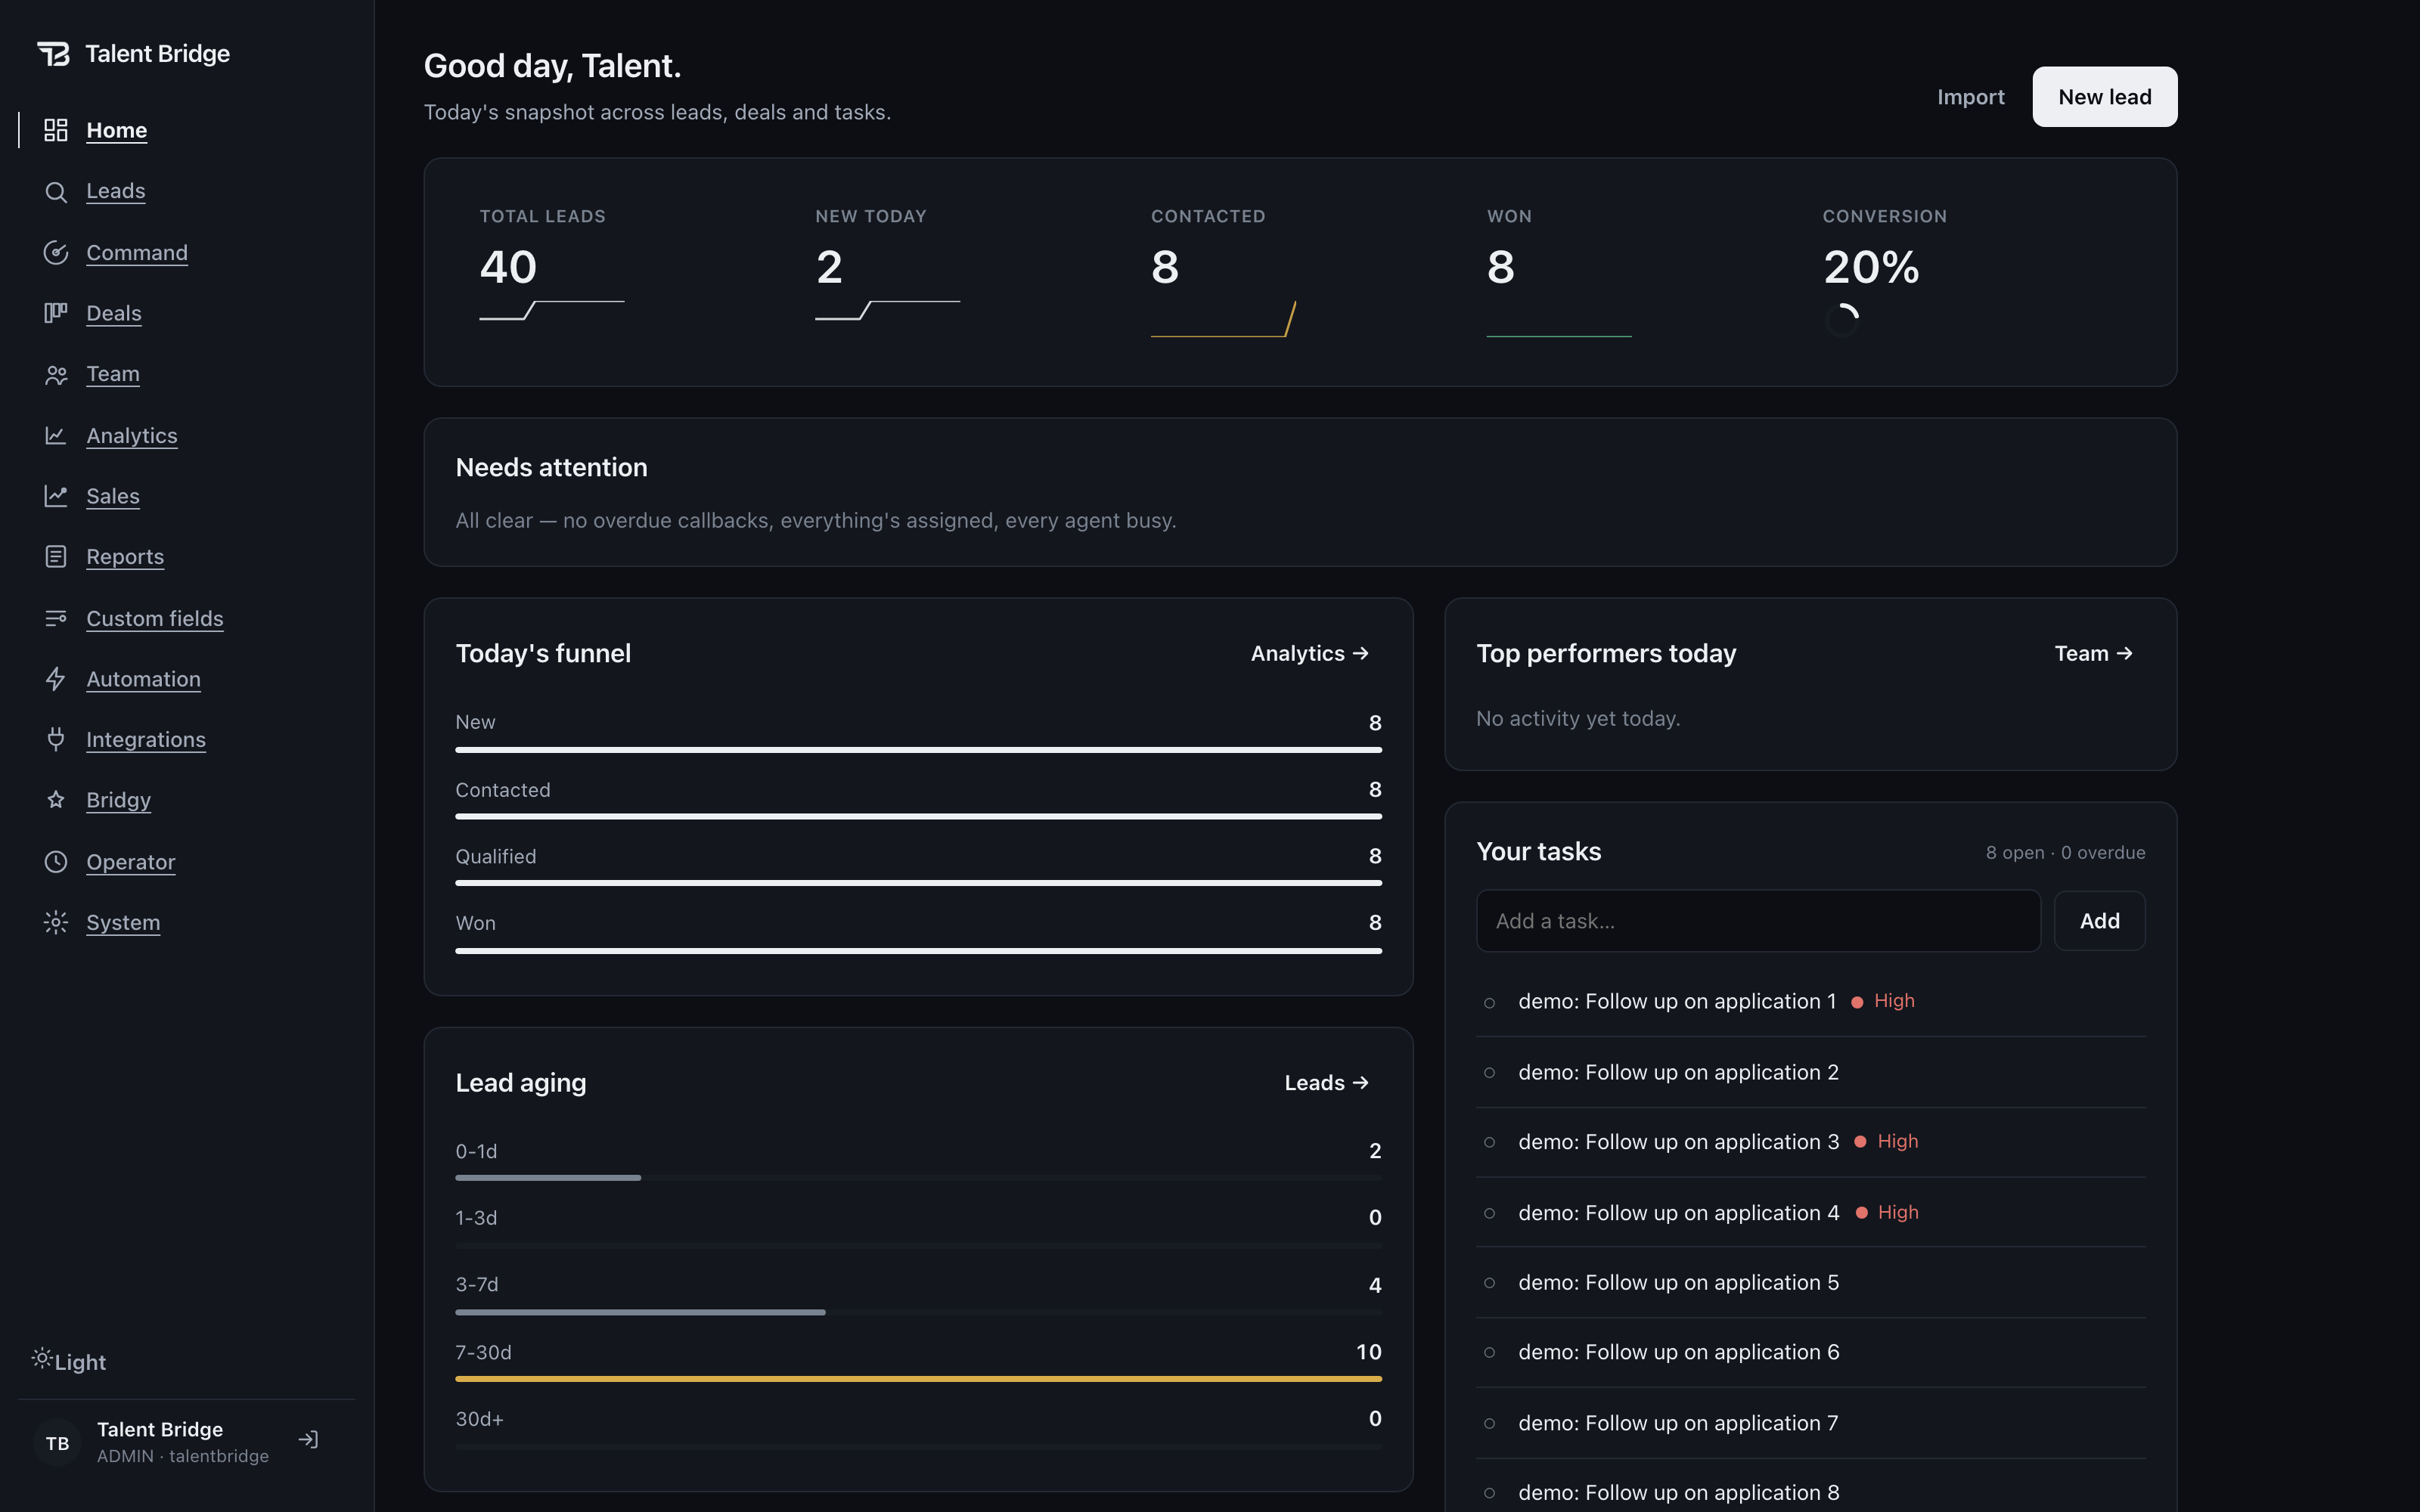Click the Leads magnifier icon
The width and height of the screenshot is (2420, 1512).
tap(56, 191)
